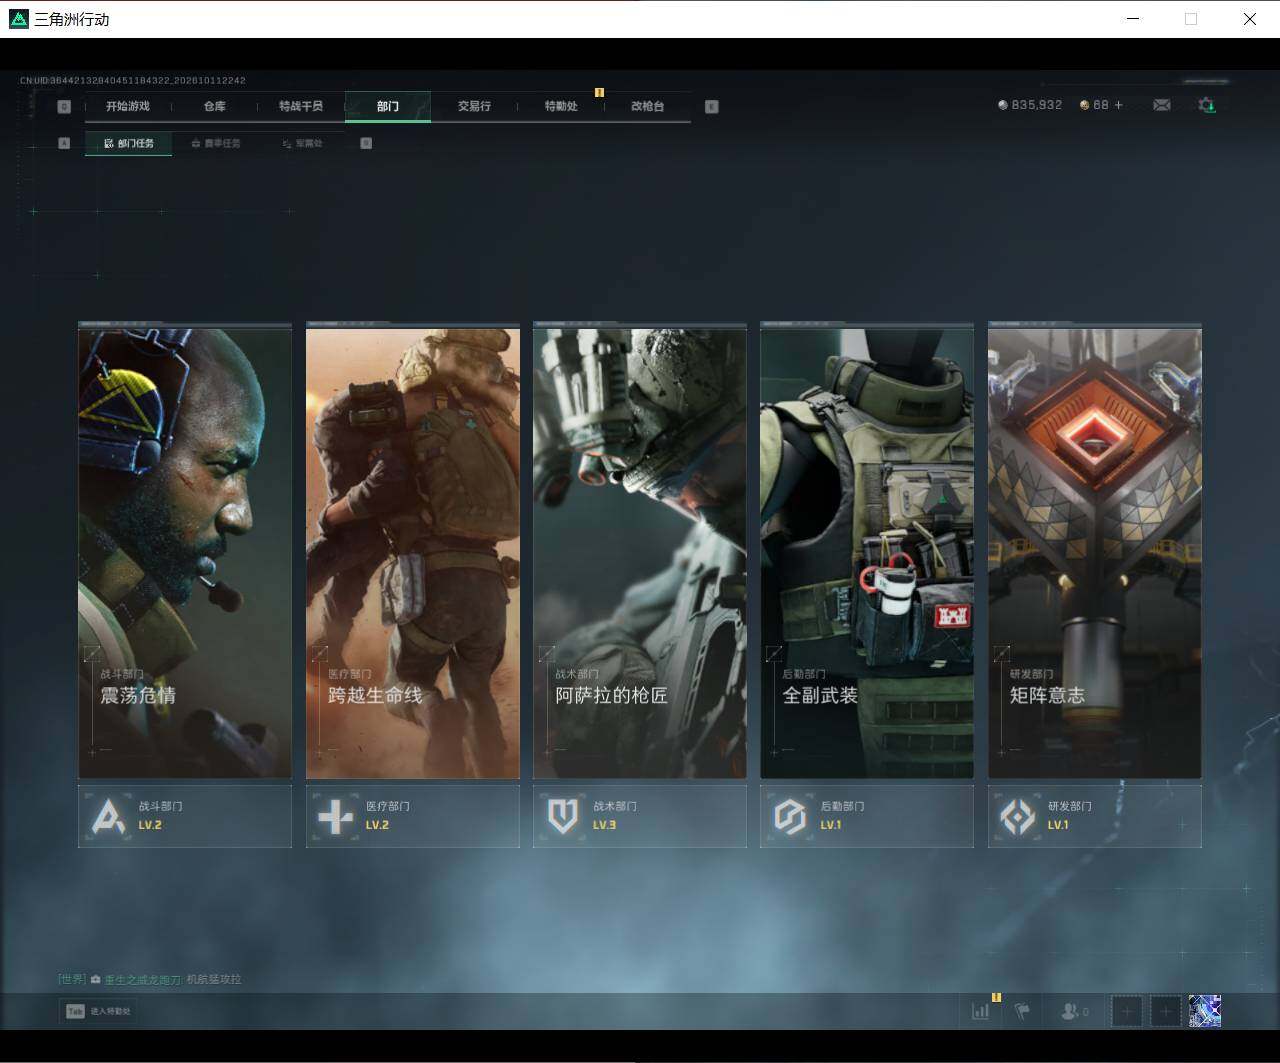Image resolution: width=1280 pixels, height=1063 pixels.
Task: Click the 研发部门 LV.1 level label
Action: tap(1058, 825)
